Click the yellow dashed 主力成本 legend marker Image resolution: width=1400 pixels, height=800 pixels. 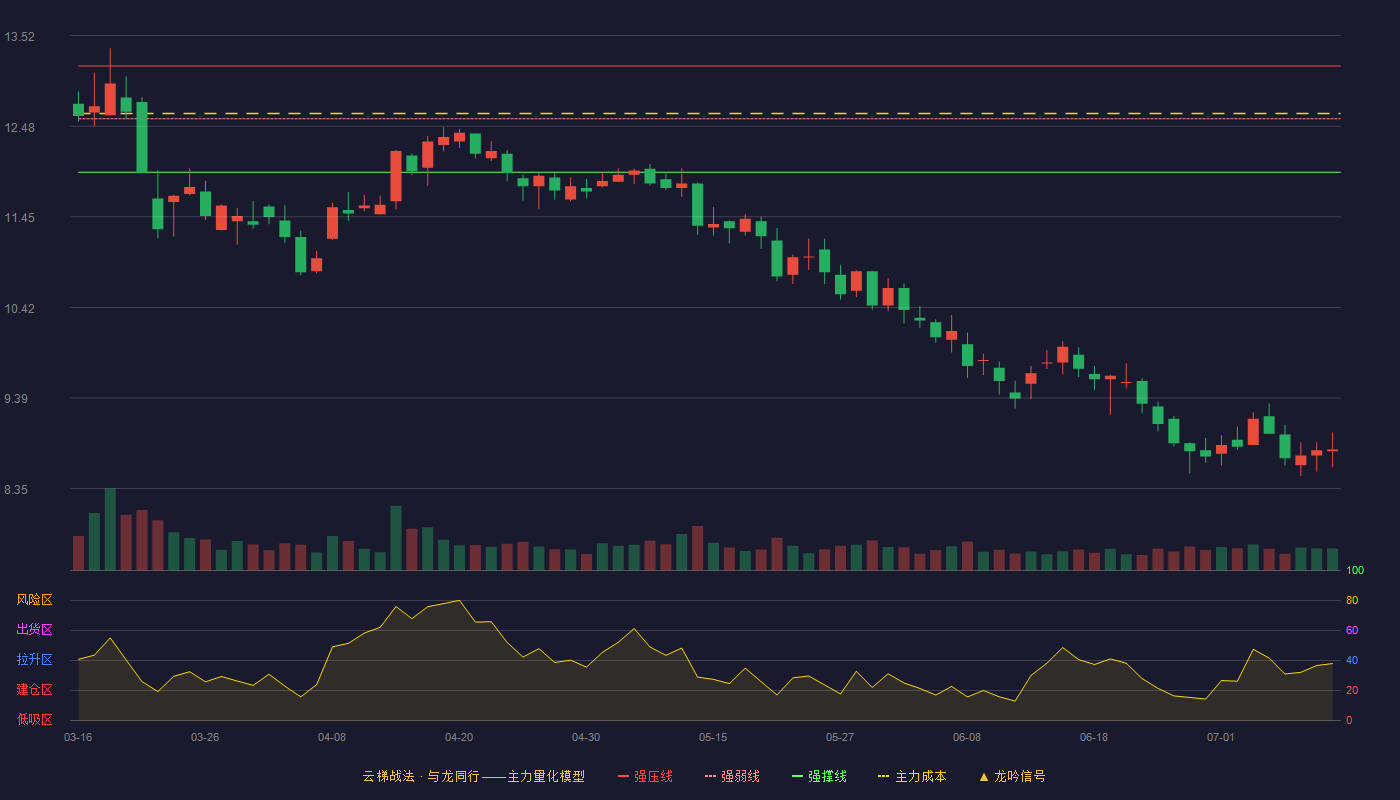pos(884,776)
